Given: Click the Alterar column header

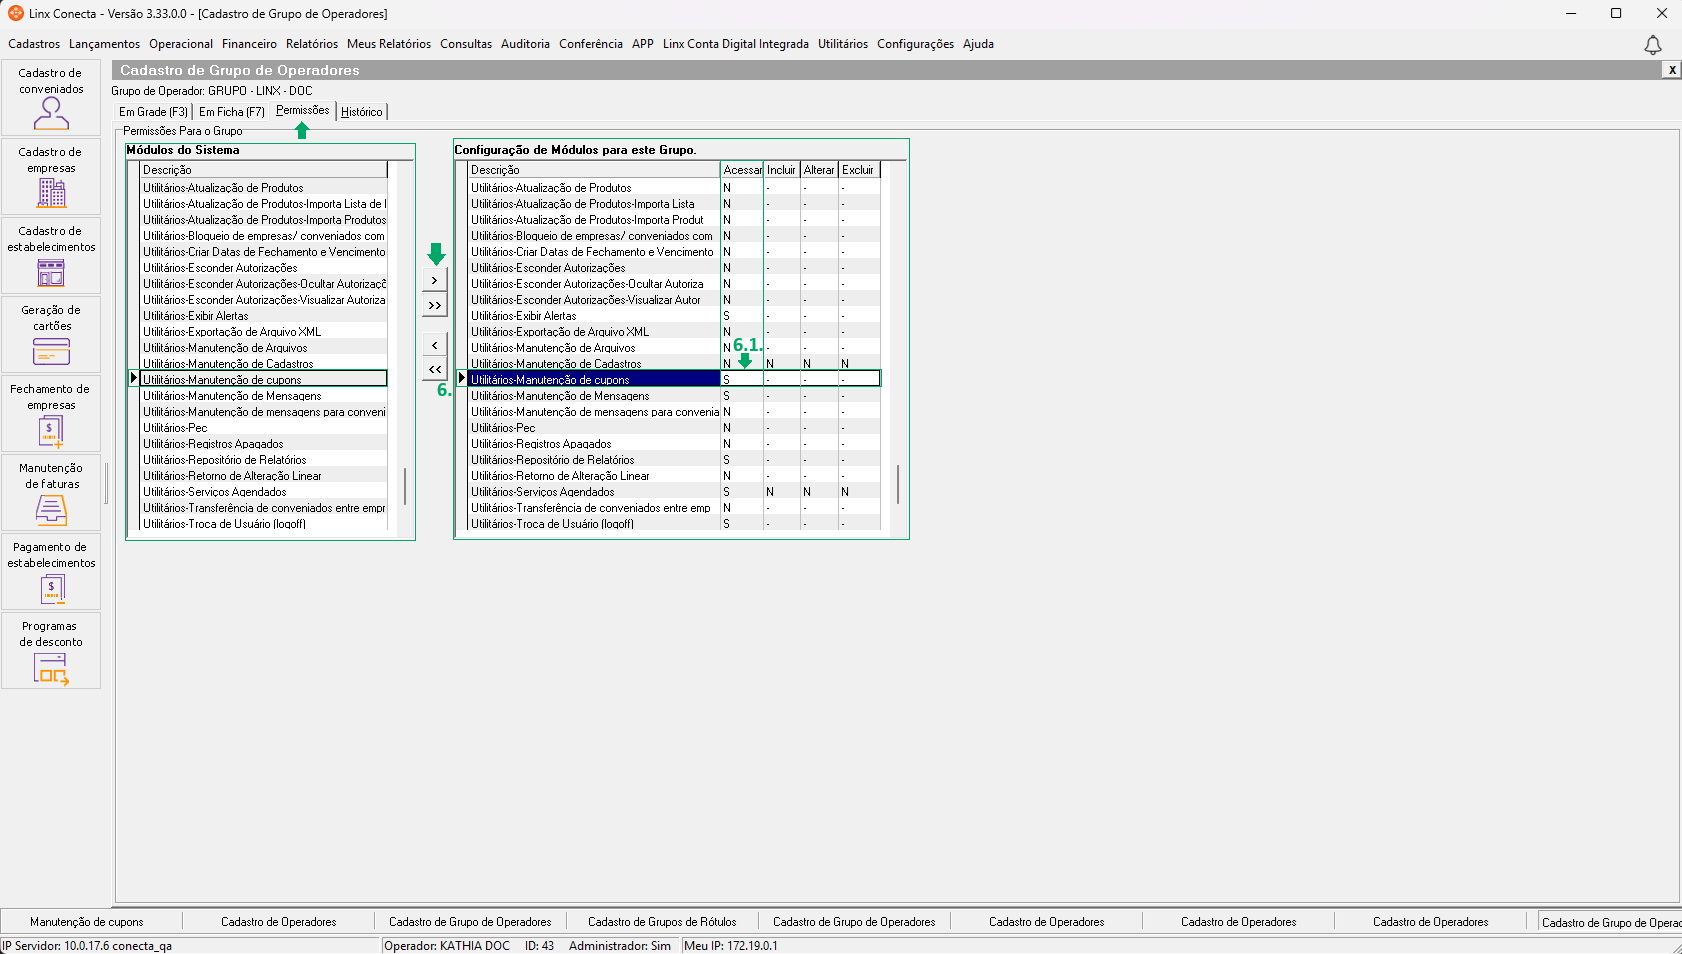Looking at the screenshot, I should (819, 170).
